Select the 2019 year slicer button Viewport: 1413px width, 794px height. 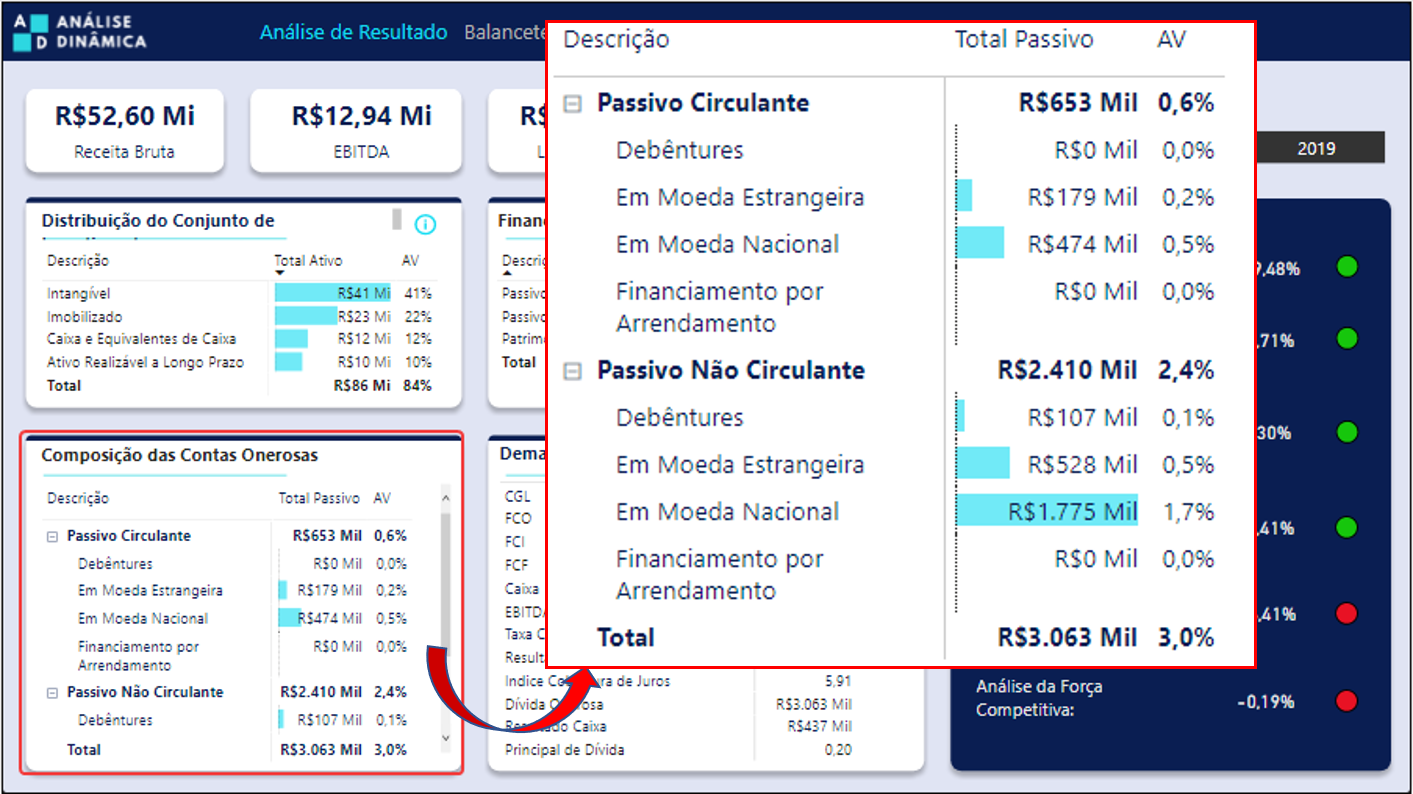coord(1316,148)
